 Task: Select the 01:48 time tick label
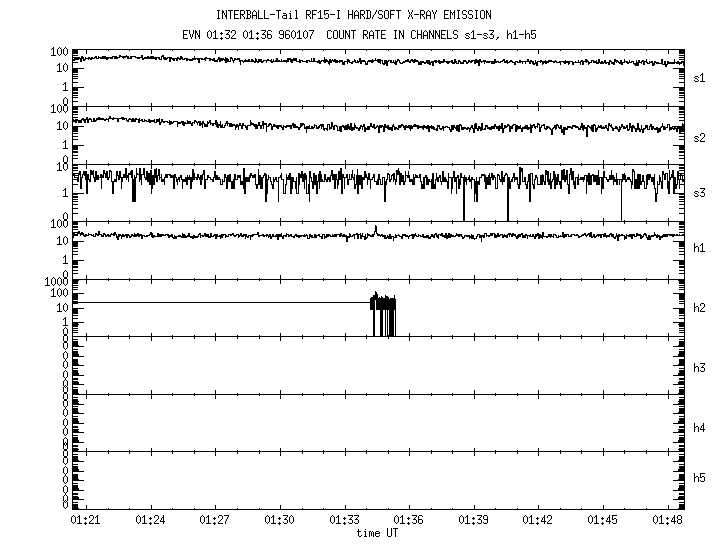(668, 521)
